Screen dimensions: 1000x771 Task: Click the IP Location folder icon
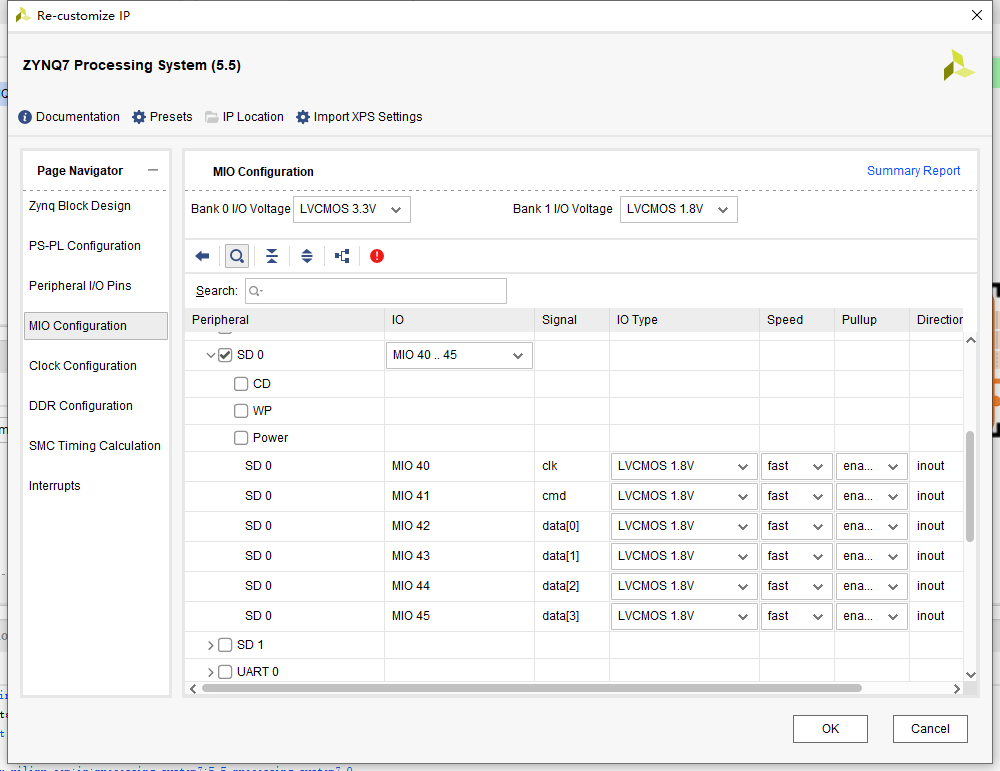pyautogui.click(x=212, y=117)
